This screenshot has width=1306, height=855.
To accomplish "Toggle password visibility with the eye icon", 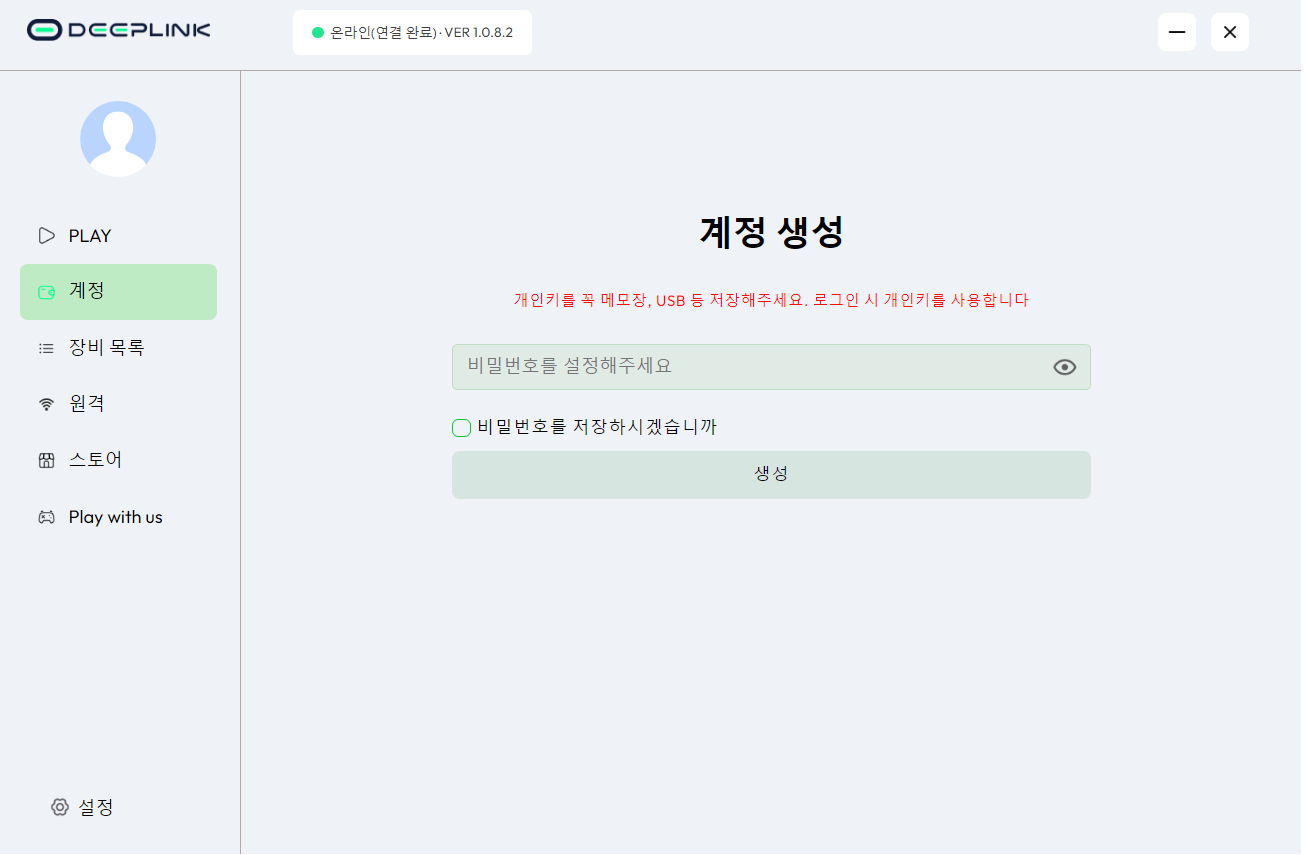I will click(x=1064, y=367).
